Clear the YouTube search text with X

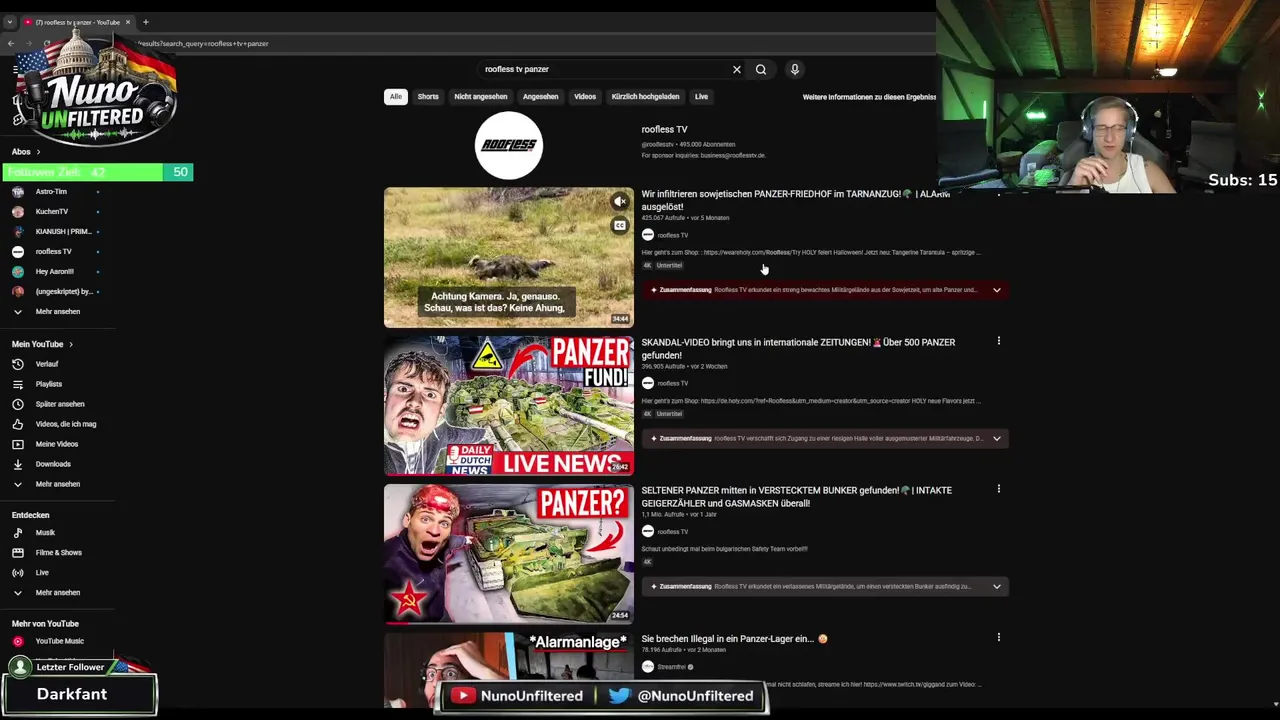[737, 70]
